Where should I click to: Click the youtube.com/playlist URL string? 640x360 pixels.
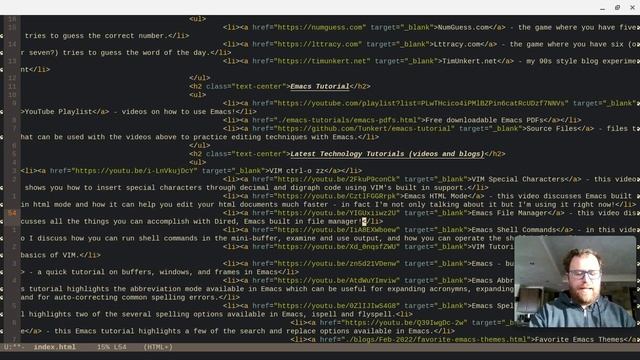pos(421,103)
